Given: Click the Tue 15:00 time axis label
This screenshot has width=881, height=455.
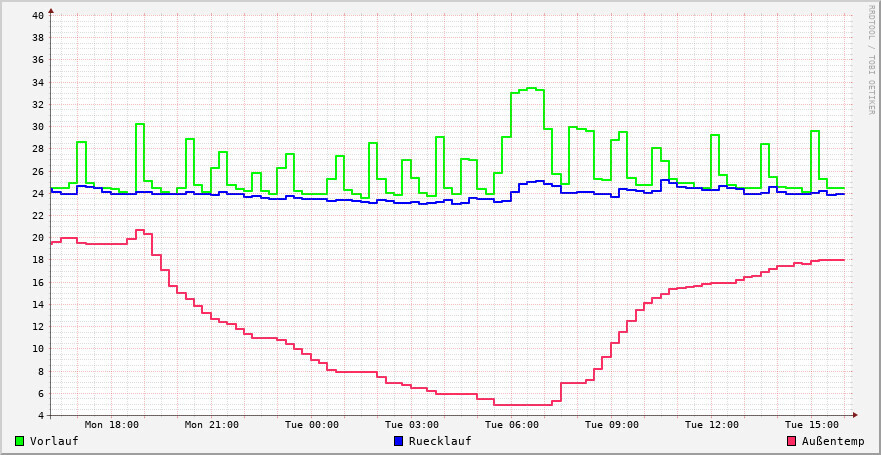Looking at the screenshot, I should point(812,425).
